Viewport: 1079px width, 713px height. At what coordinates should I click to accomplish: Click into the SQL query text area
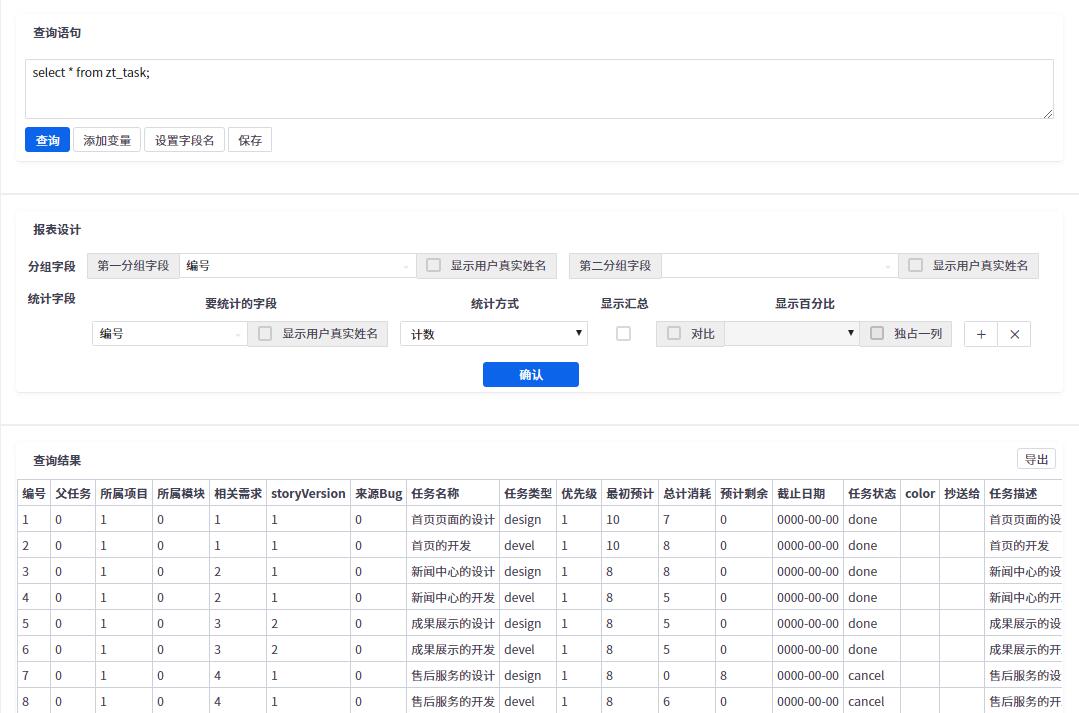(538, 89)
